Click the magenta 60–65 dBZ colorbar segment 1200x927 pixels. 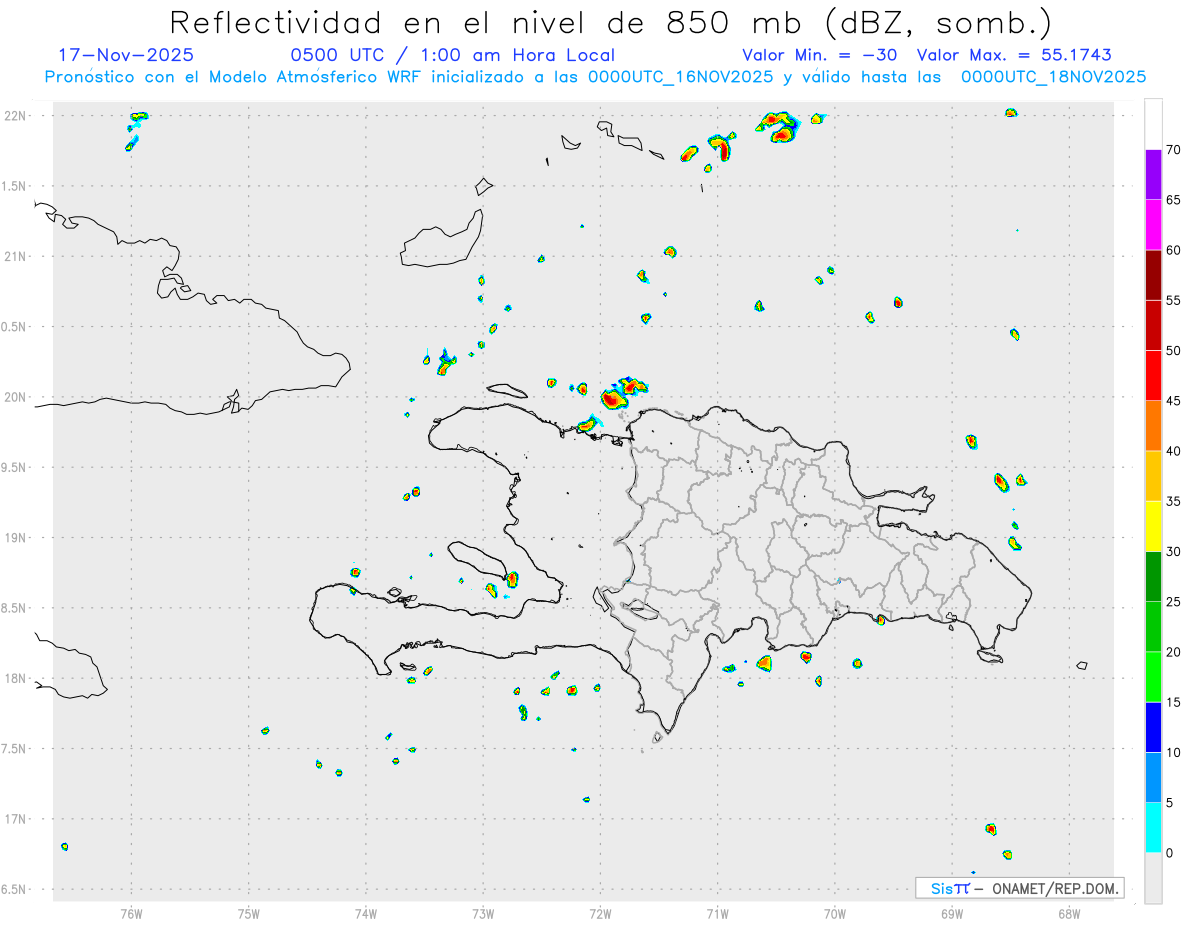(x=1153, y=224)
